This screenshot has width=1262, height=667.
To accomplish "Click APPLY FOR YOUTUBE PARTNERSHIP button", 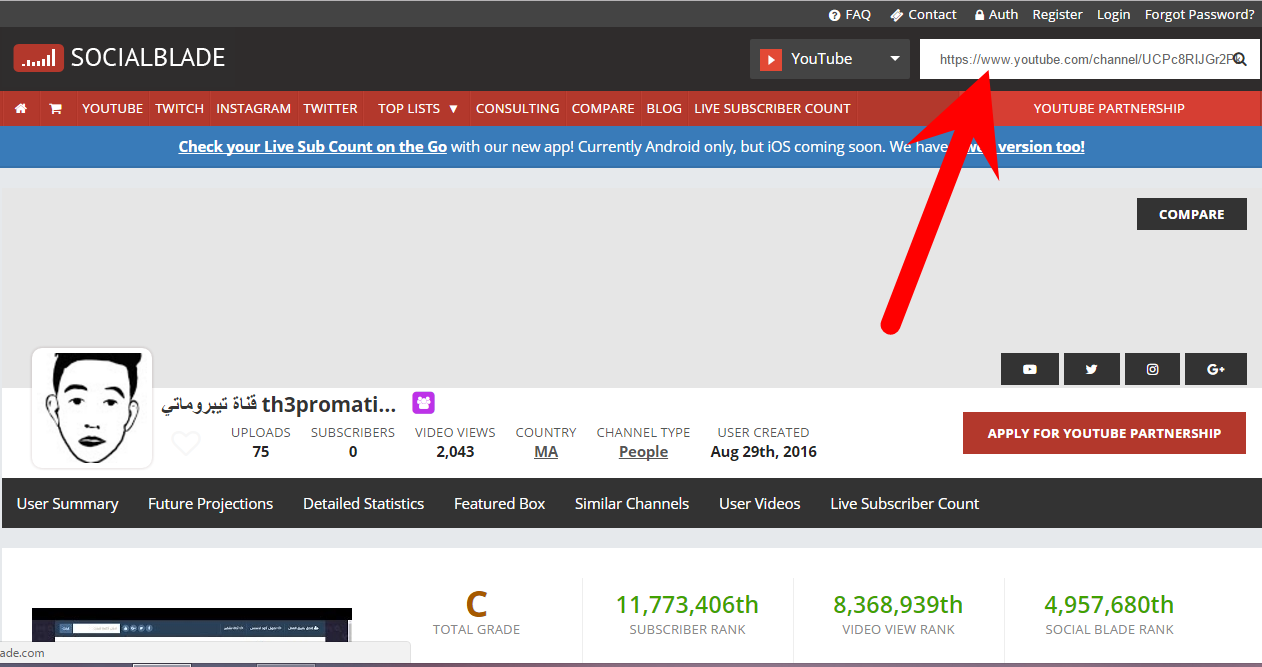I will click(1104, 433).
